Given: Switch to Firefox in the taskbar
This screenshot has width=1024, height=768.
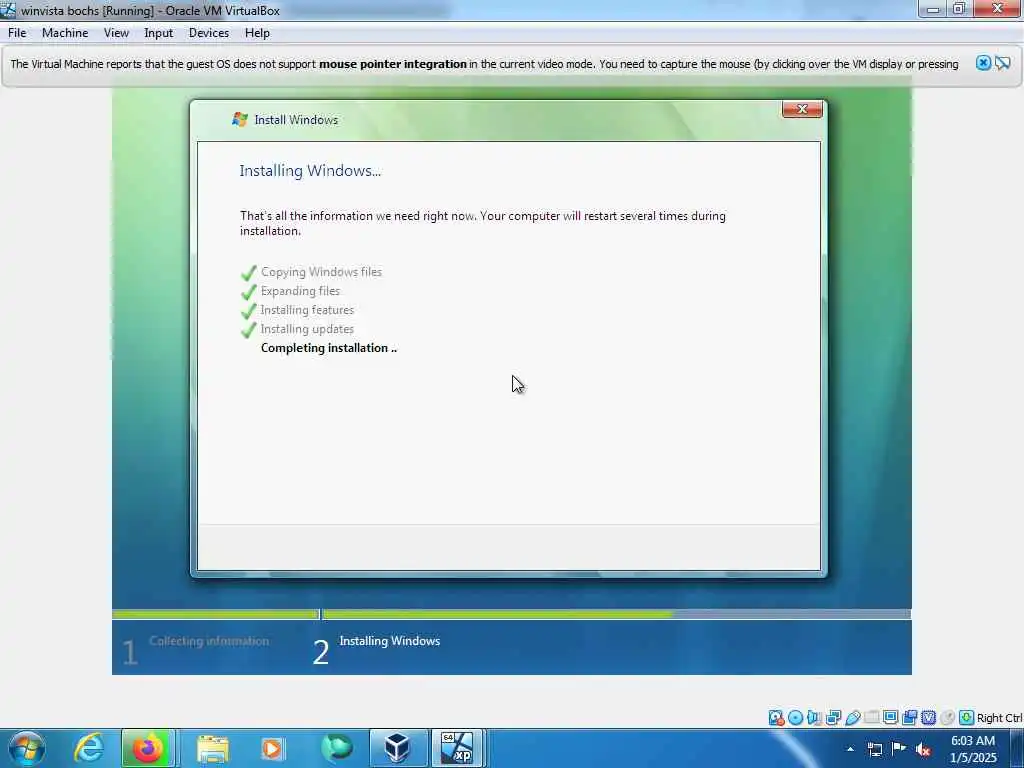Looking at the screenshot, I should [x=148, y=748].
